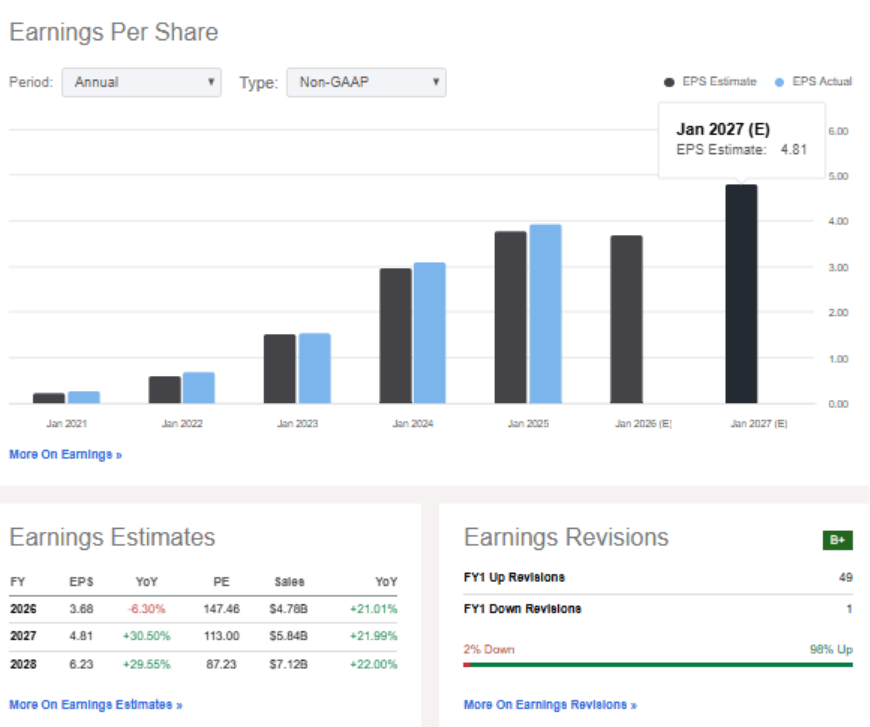Click the Jan 2026 (E) estimate bar
This screenshot has width=870, height=727.
[625, 320]
